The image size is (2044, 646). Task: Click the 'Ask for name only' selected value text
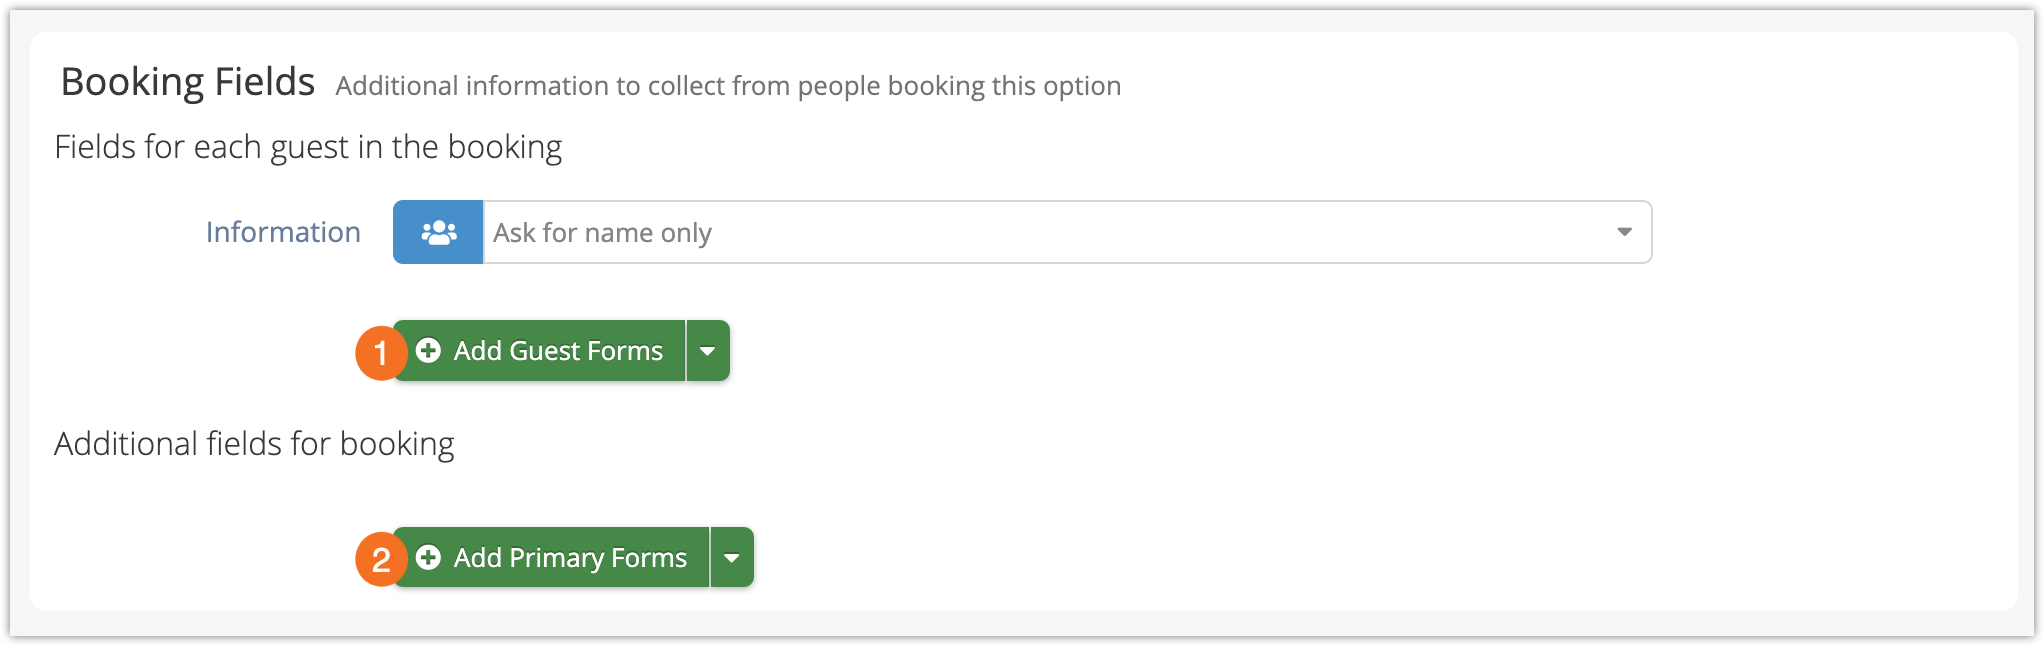coord(602,233)
